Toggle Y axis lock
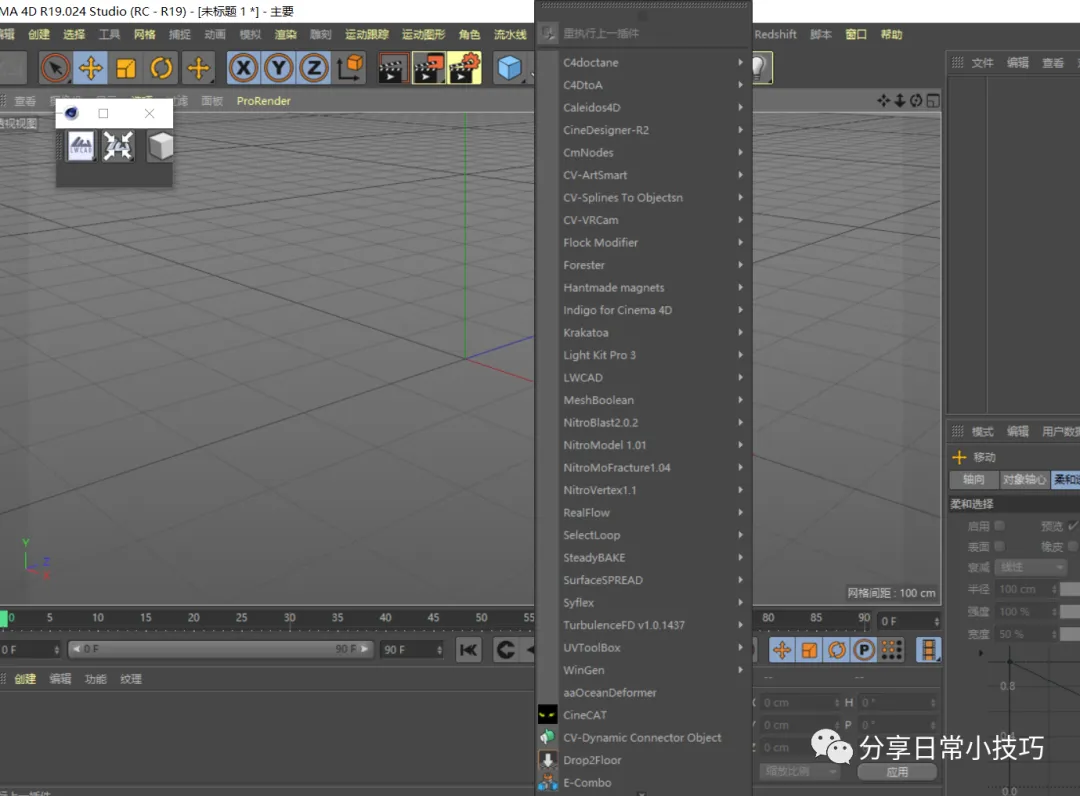The height and width of the screenshot is (796, 1080). (279, 68)
